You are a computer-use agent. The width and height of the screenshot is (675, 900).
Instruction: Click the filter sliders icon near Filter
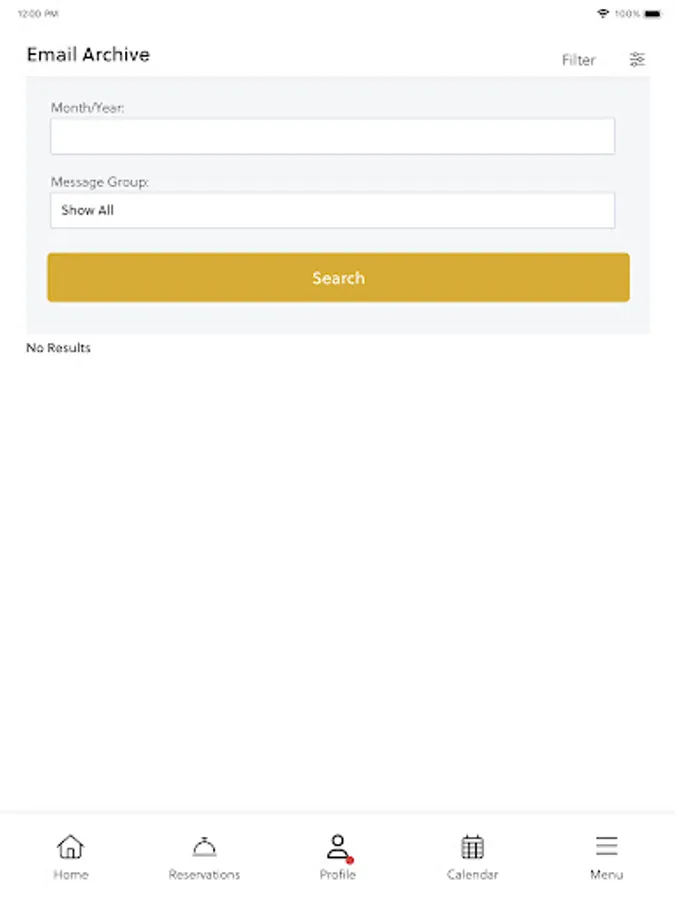[x=638, y=59]
